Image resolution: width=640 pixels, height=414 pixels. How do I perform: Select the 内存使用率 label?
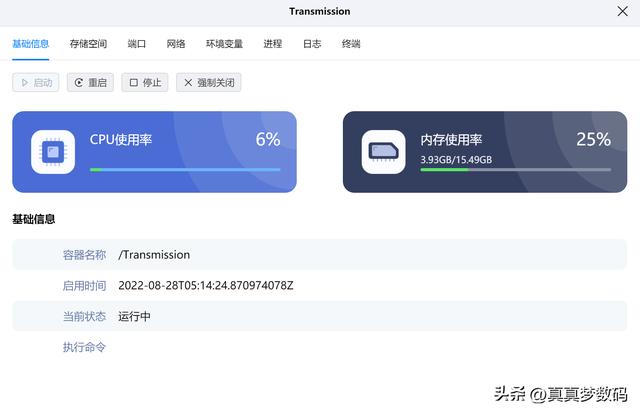click(451, 140)
